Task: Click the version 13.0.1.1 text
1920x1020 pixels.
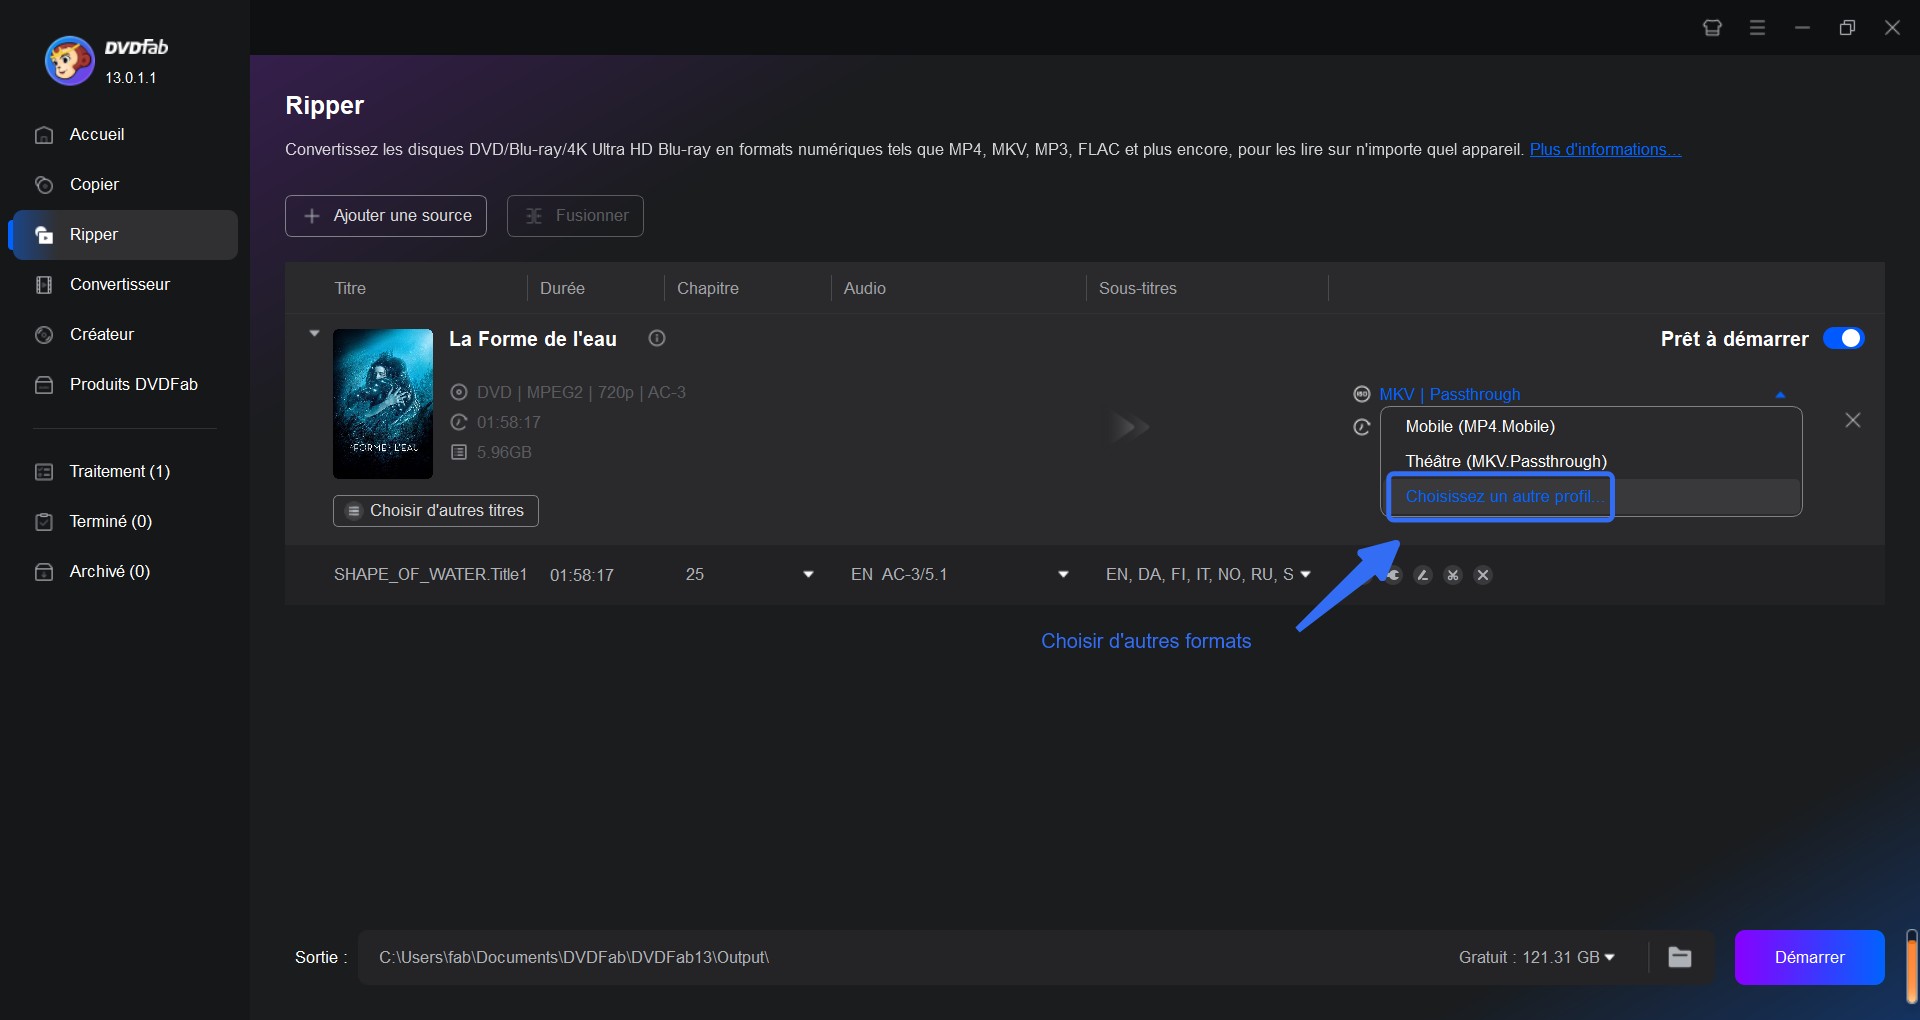Action: (x=131, y=77)
